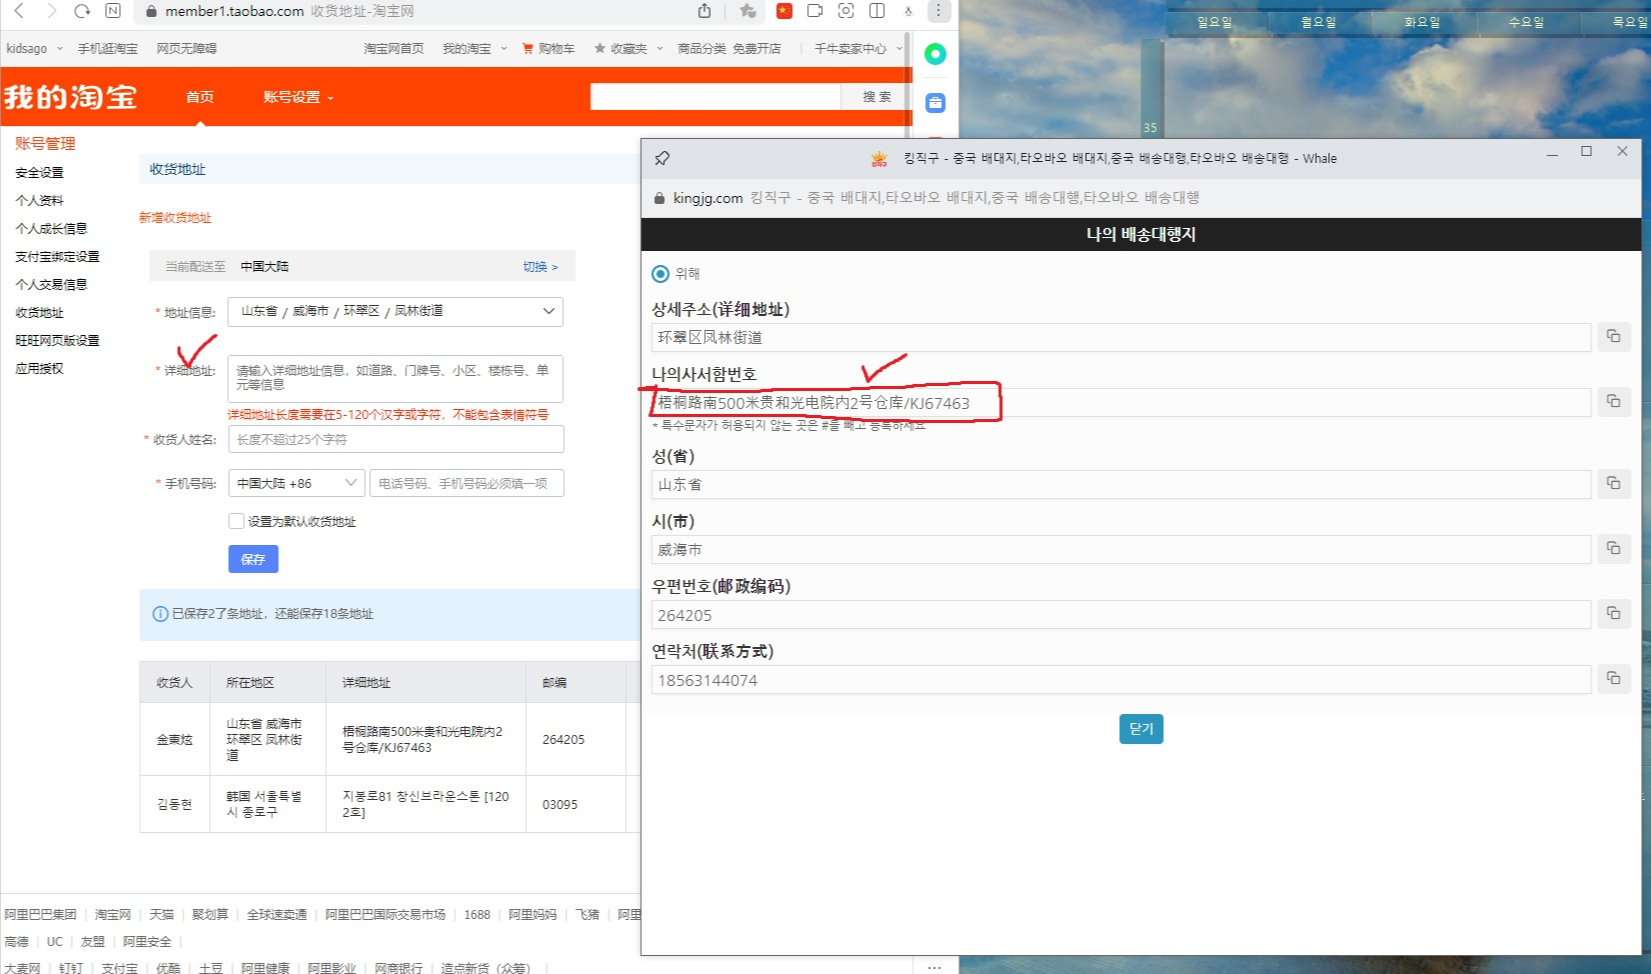This screenshot has height=974, width=1651.
Task: Open 安全设置 in the sidebar
Action: pos(39,173)
